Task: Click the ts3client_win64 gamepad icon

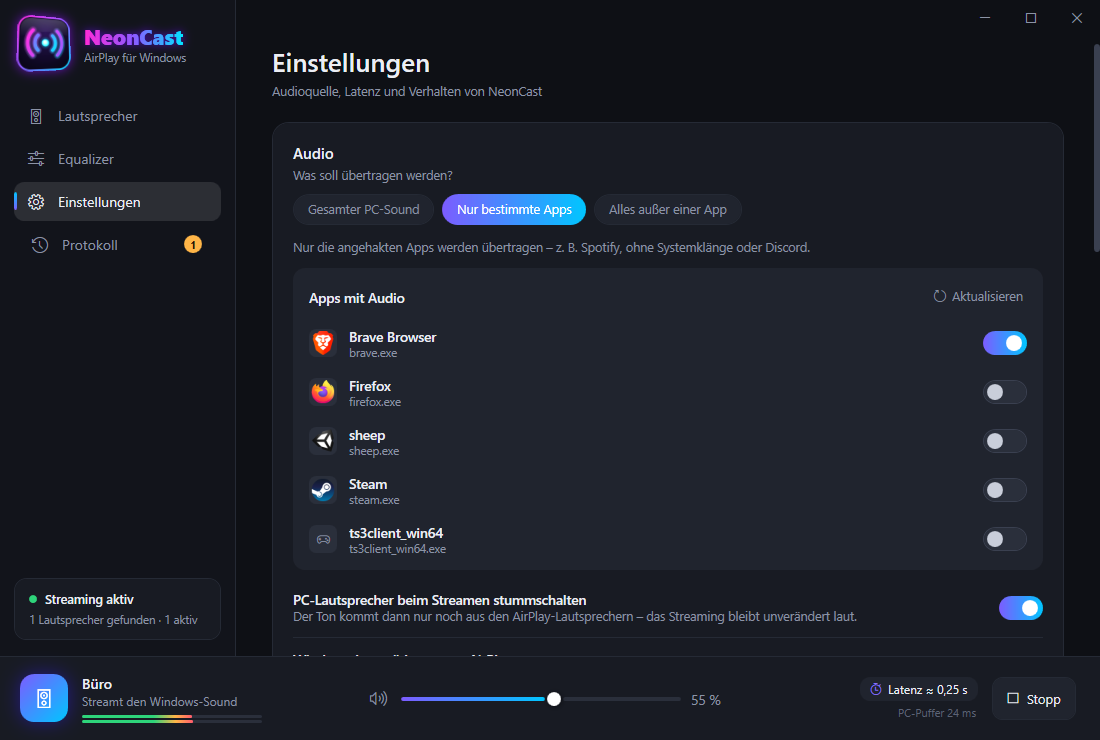Action: [x=323, y=539]
